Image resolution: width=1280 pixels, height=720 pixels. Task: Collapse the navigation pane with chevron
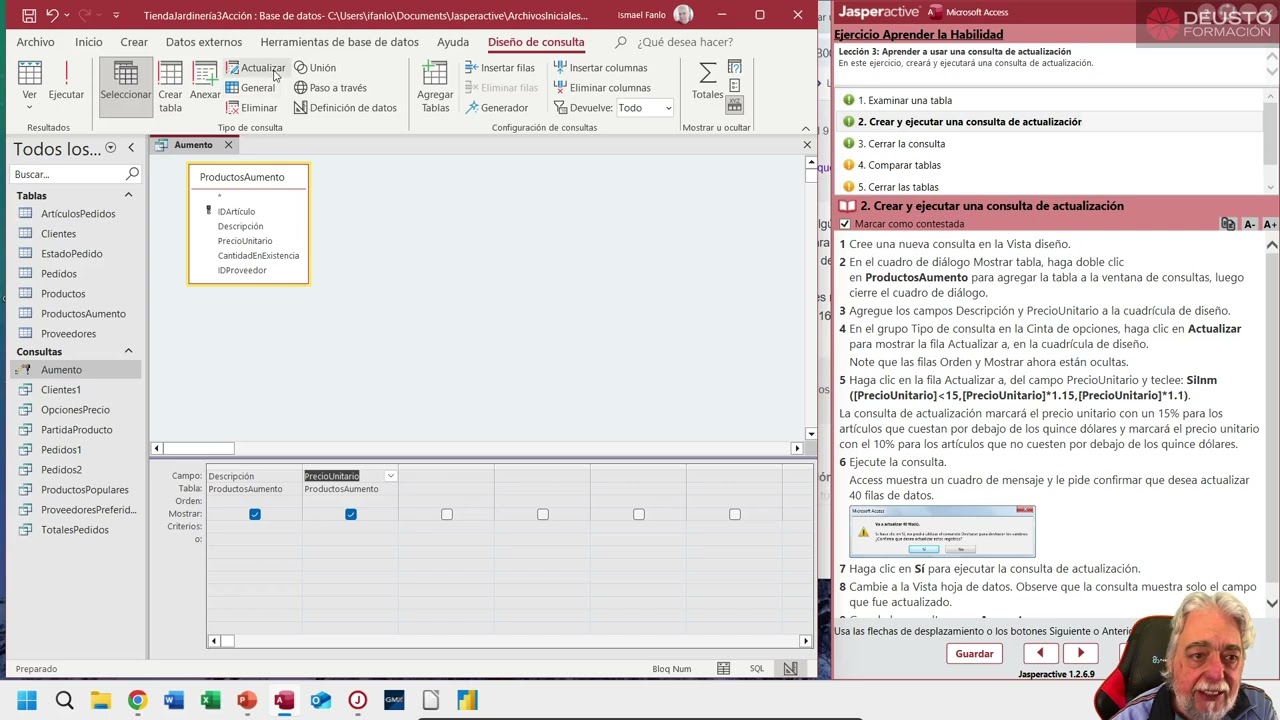130,148
